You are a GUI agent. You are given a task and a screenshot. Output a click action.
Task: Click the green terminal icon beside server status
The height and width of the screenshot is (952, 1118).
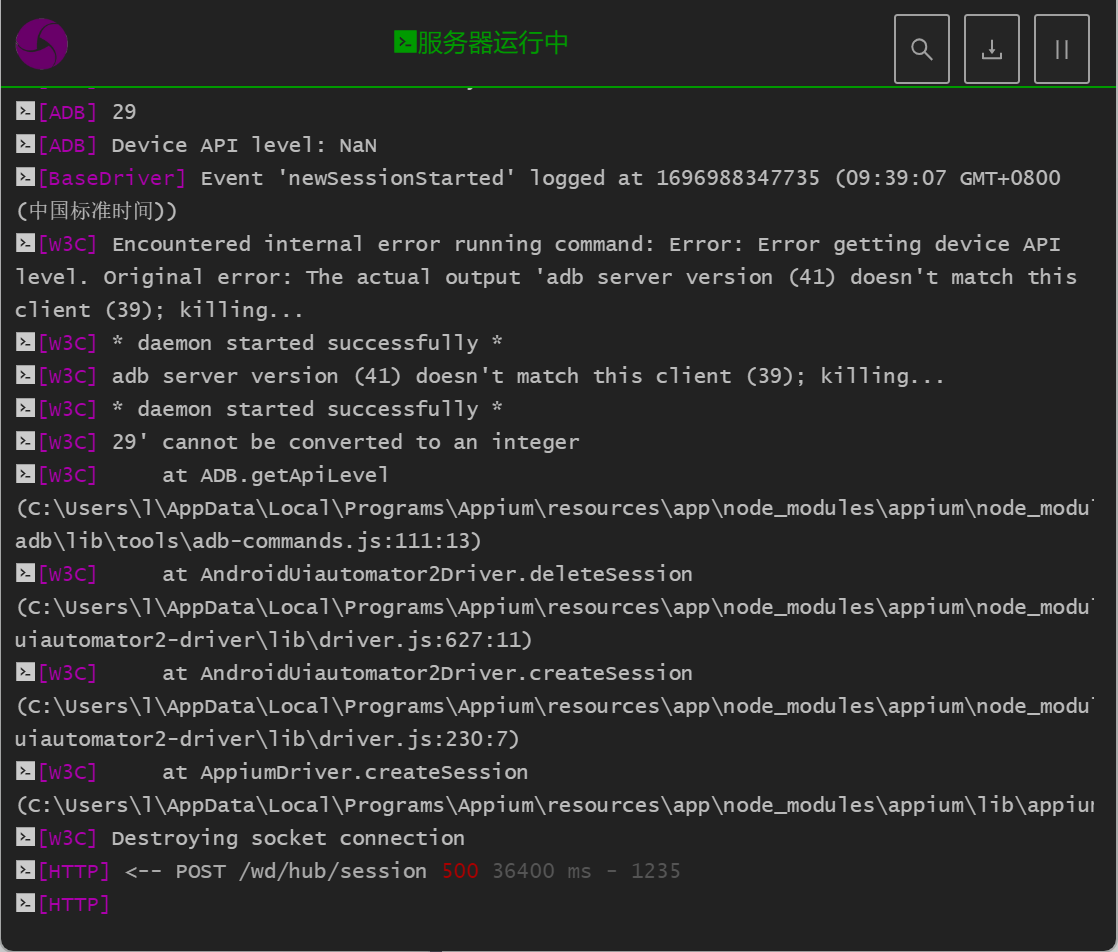tap(404, 42)
